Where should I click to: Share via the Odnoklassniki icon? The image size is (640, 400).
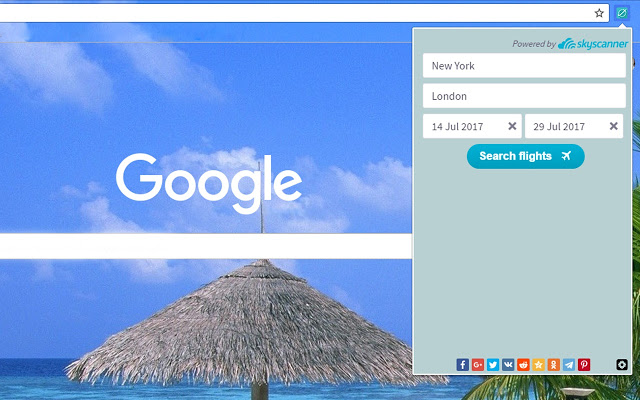pyautogui.click(x=553, y=364)
